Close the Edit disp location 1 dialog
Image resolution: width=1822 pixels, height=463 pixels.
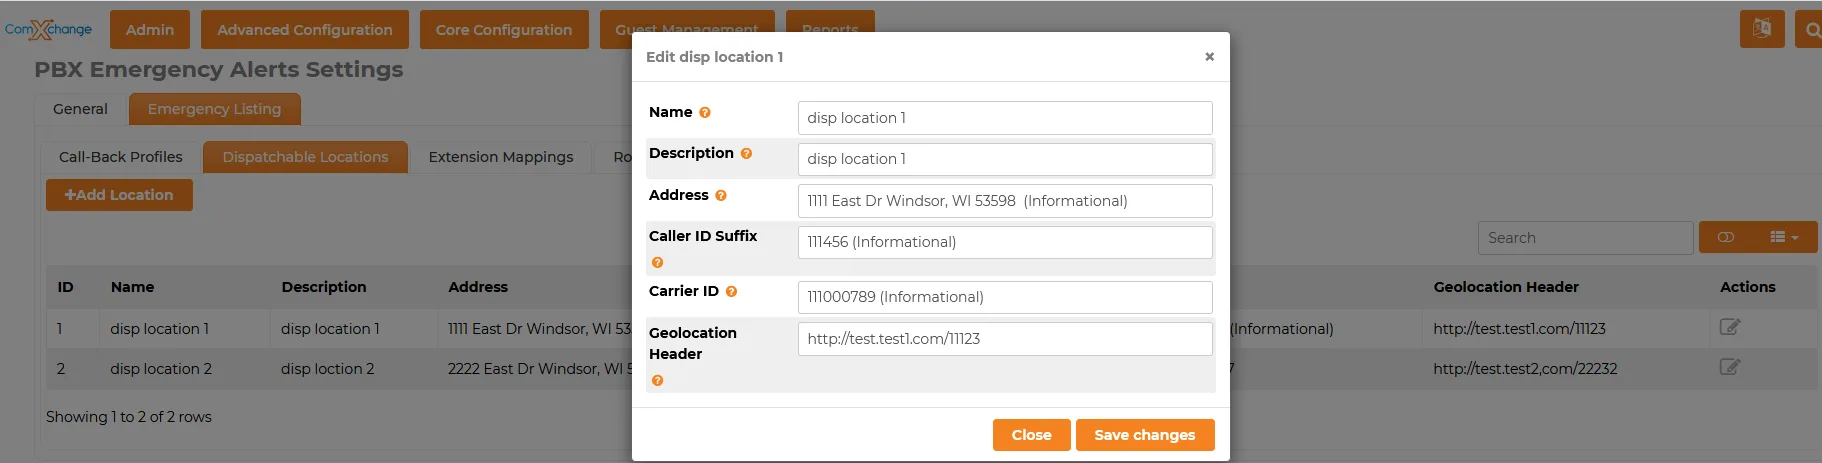[x=1209, y=57]
